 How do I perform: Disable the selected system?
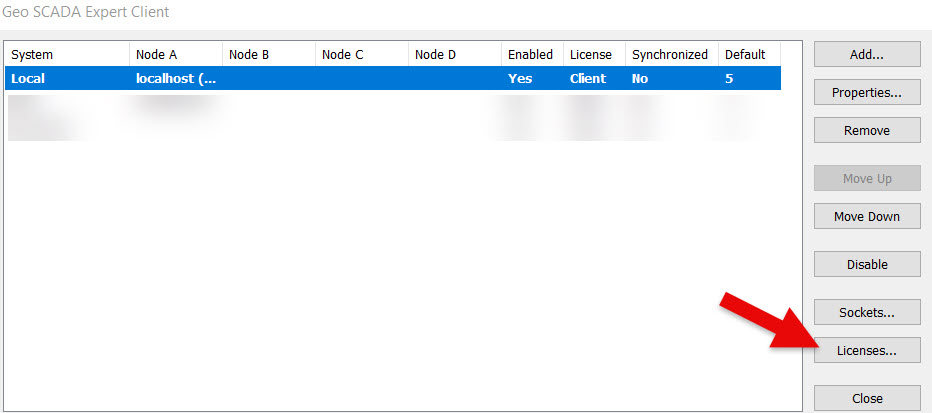867,264
